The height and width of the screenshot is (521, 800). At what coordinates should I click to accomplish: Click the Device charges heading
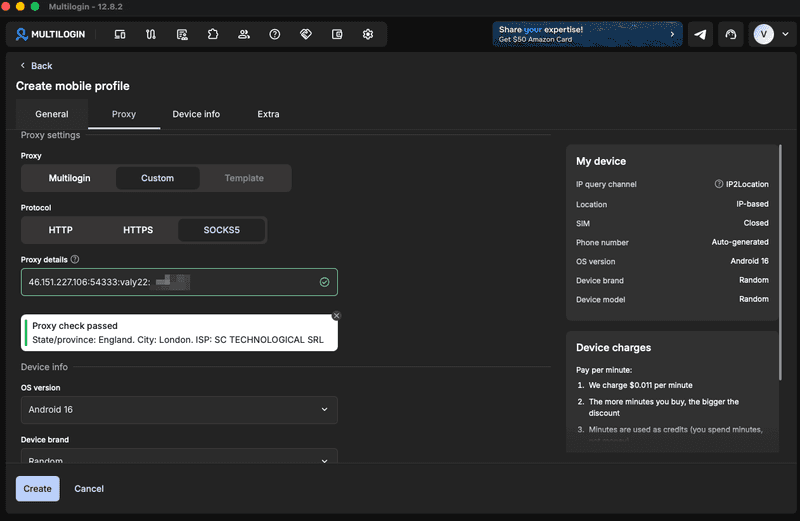tap(613, 348)
